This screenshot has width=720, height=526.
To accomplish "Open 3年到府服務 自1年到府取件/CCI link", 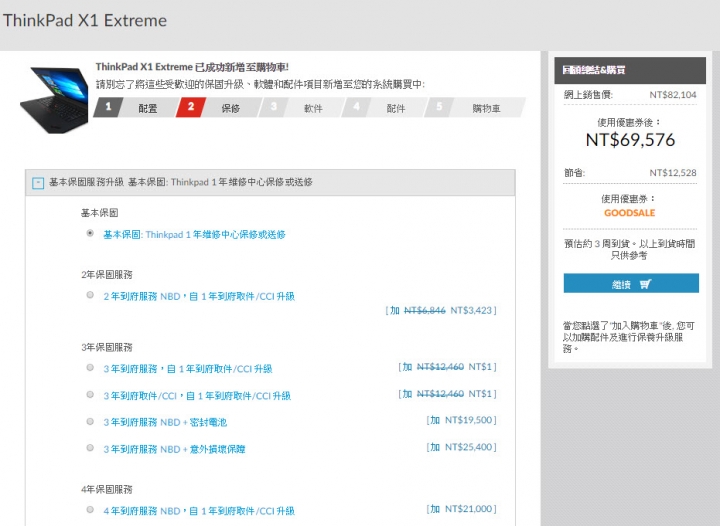I will [188, 369].
